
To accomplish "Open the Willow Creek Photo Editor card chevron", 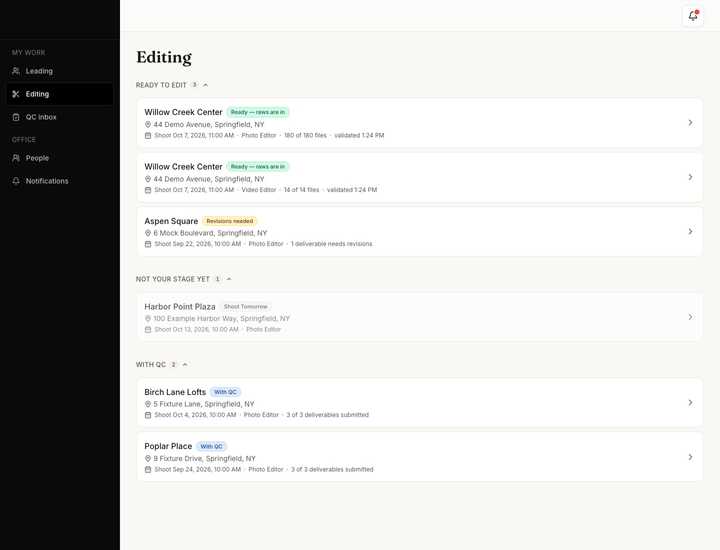I will tap(690, 123).
